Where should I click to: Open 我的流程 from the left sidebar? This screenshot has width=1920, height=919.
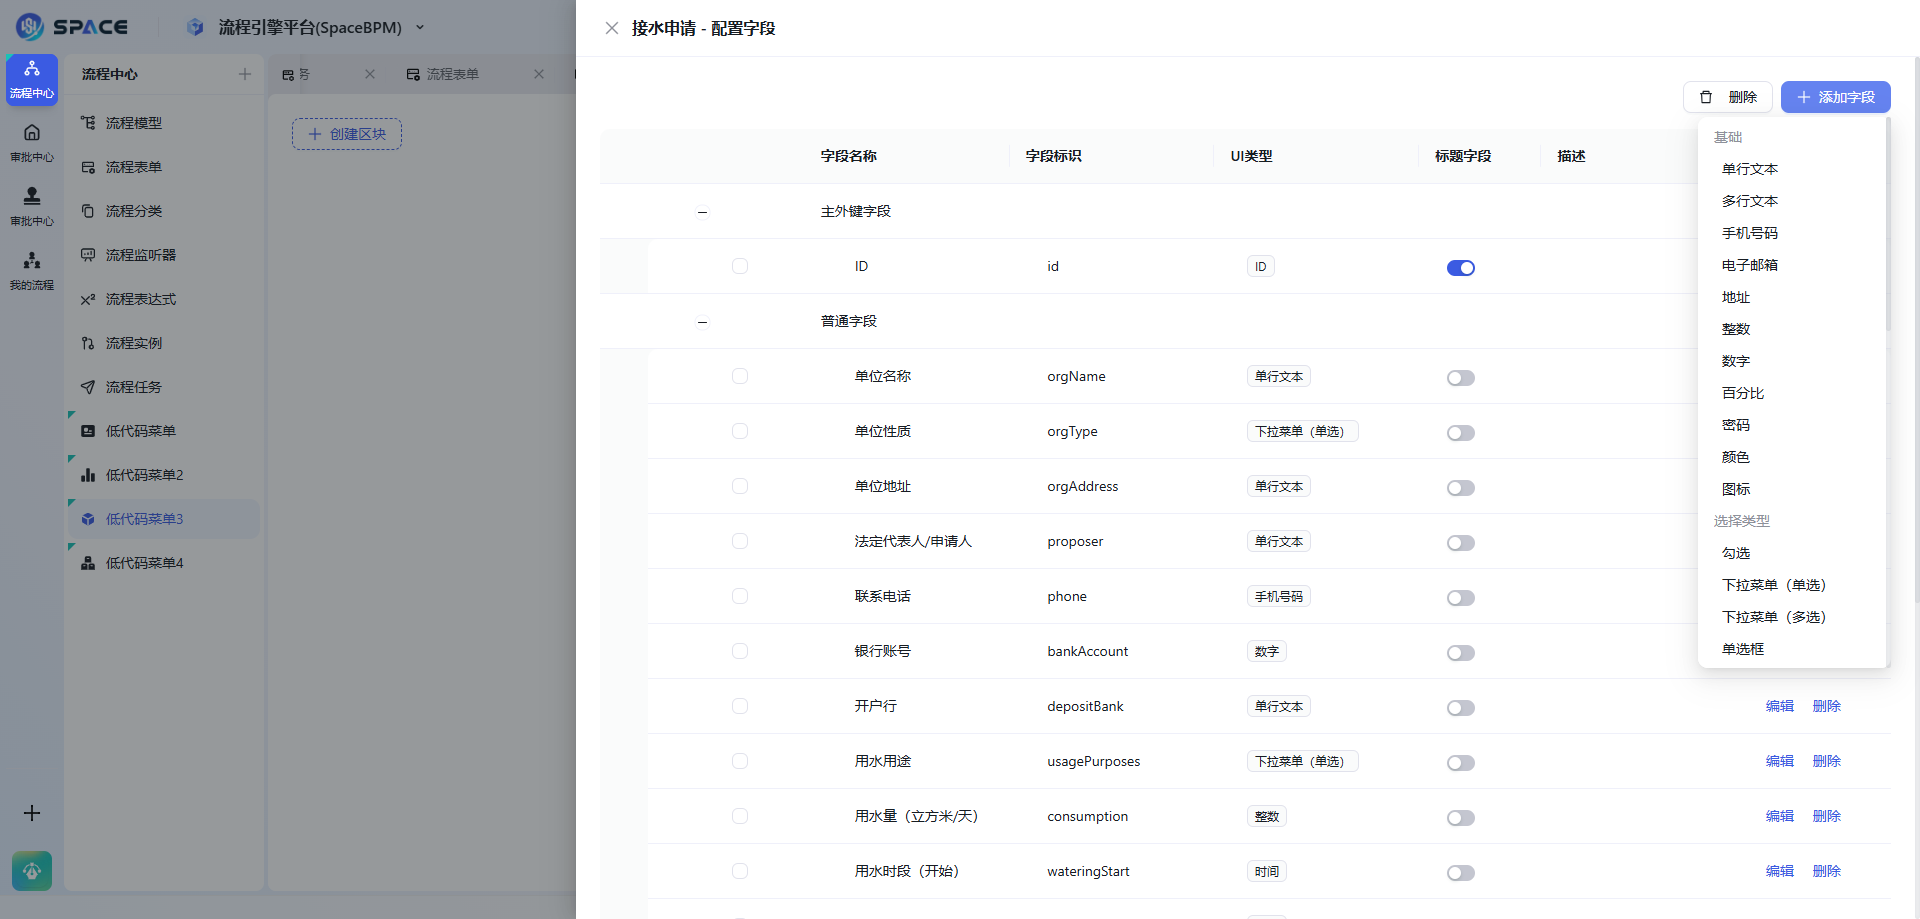(31, 267)
